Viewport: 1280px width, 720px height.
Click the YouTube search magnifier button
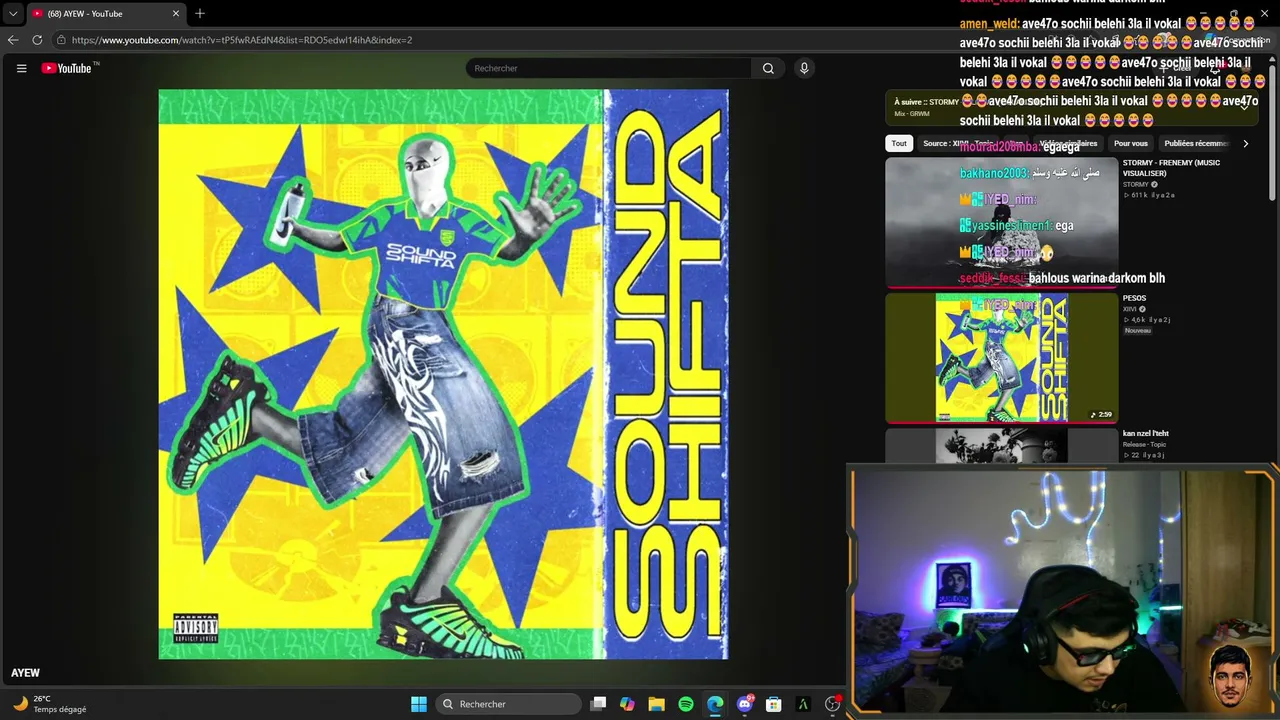tap(768, 68)
